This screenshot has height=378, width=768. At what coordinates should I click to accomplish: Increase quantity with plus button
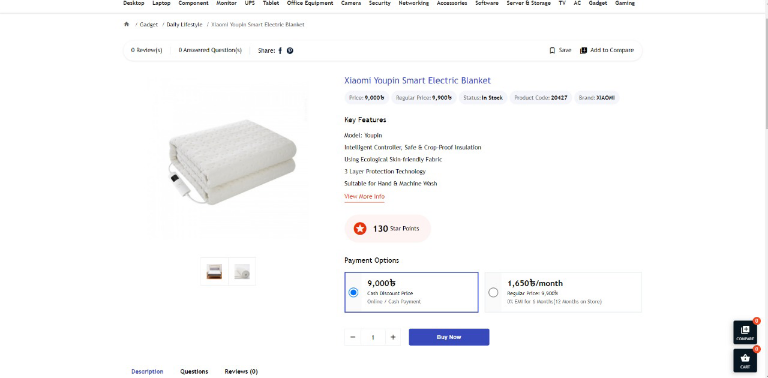click(x=393, y=337)
